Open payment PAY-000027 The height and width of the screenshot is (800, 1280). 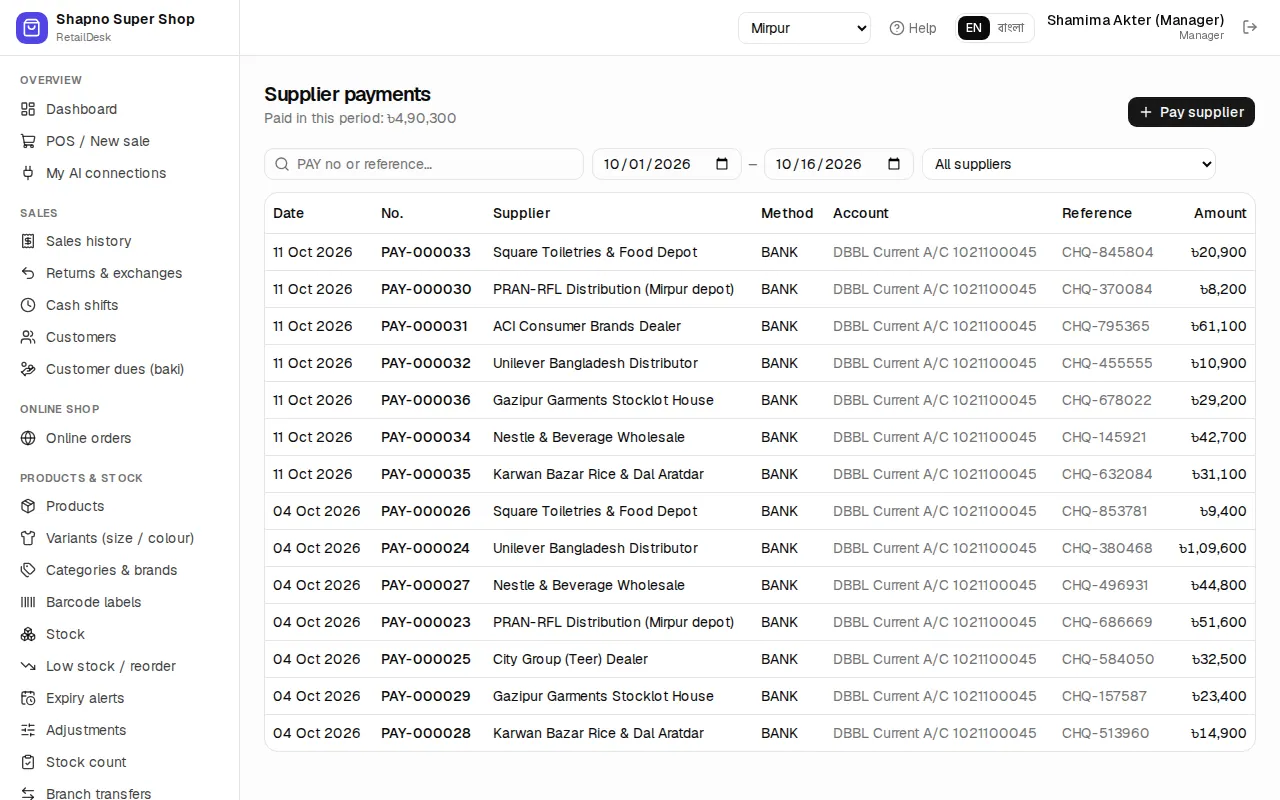426,585
